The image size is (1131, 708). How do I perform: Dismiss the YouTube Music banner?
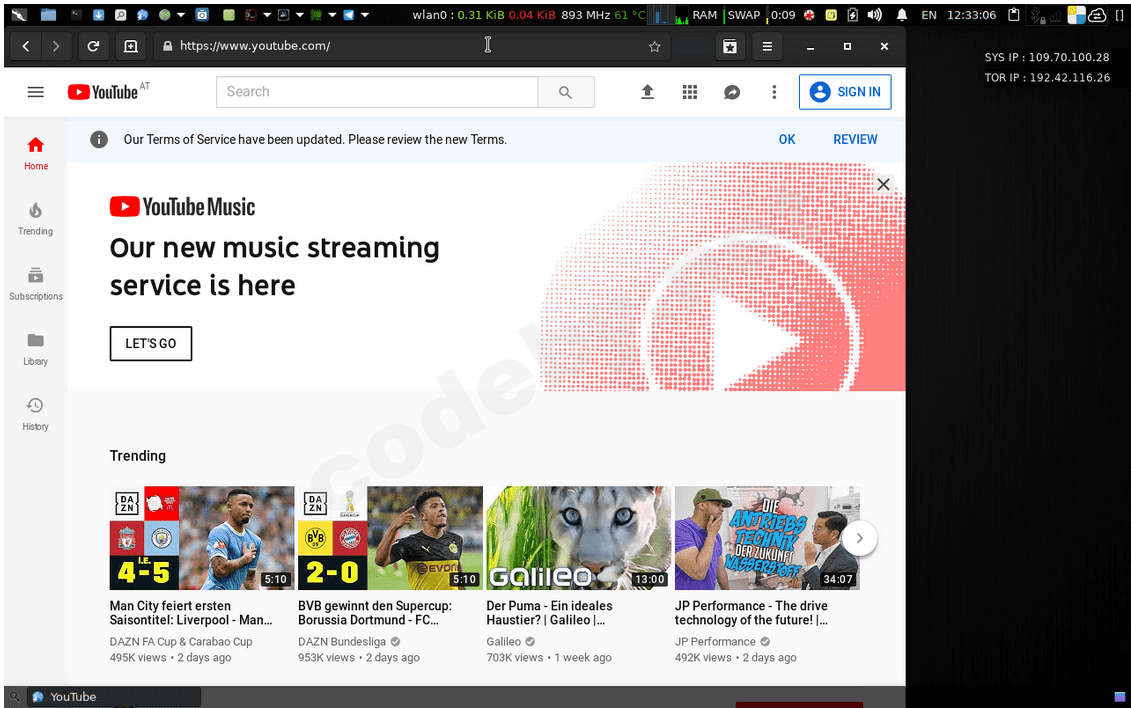pyautogui.click(x=883, y=184)
